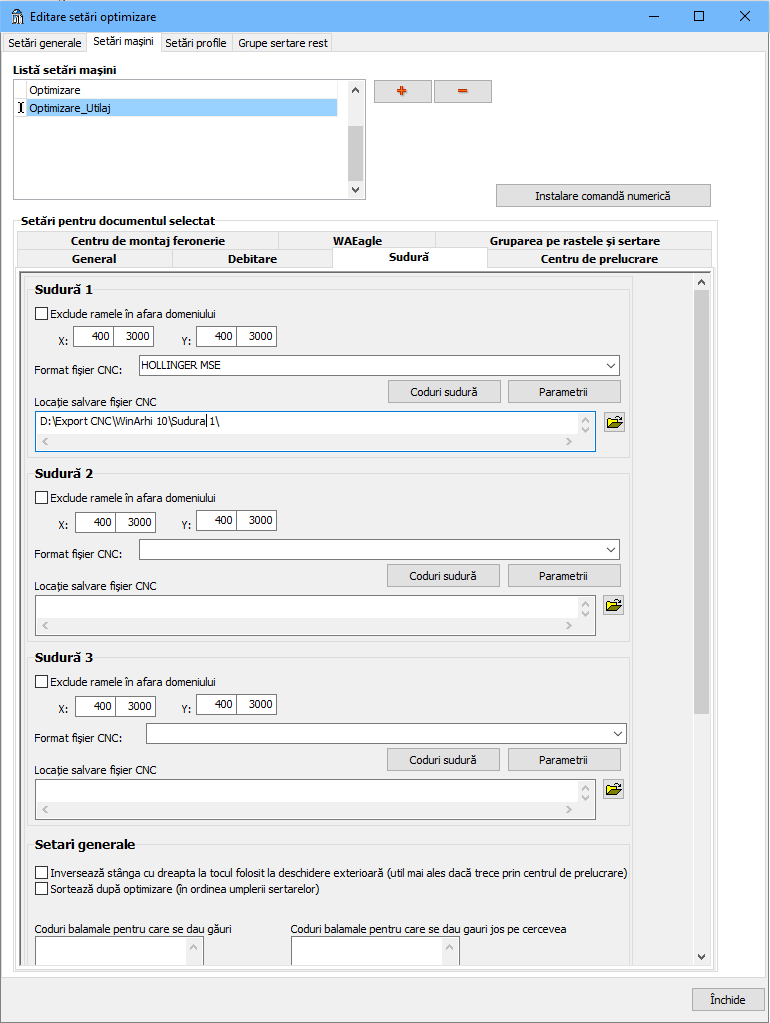The height and width of the screenshot is (1023, 770).
Task: Click the red minus remove setting icon
Action: click(x=462, y=91)
